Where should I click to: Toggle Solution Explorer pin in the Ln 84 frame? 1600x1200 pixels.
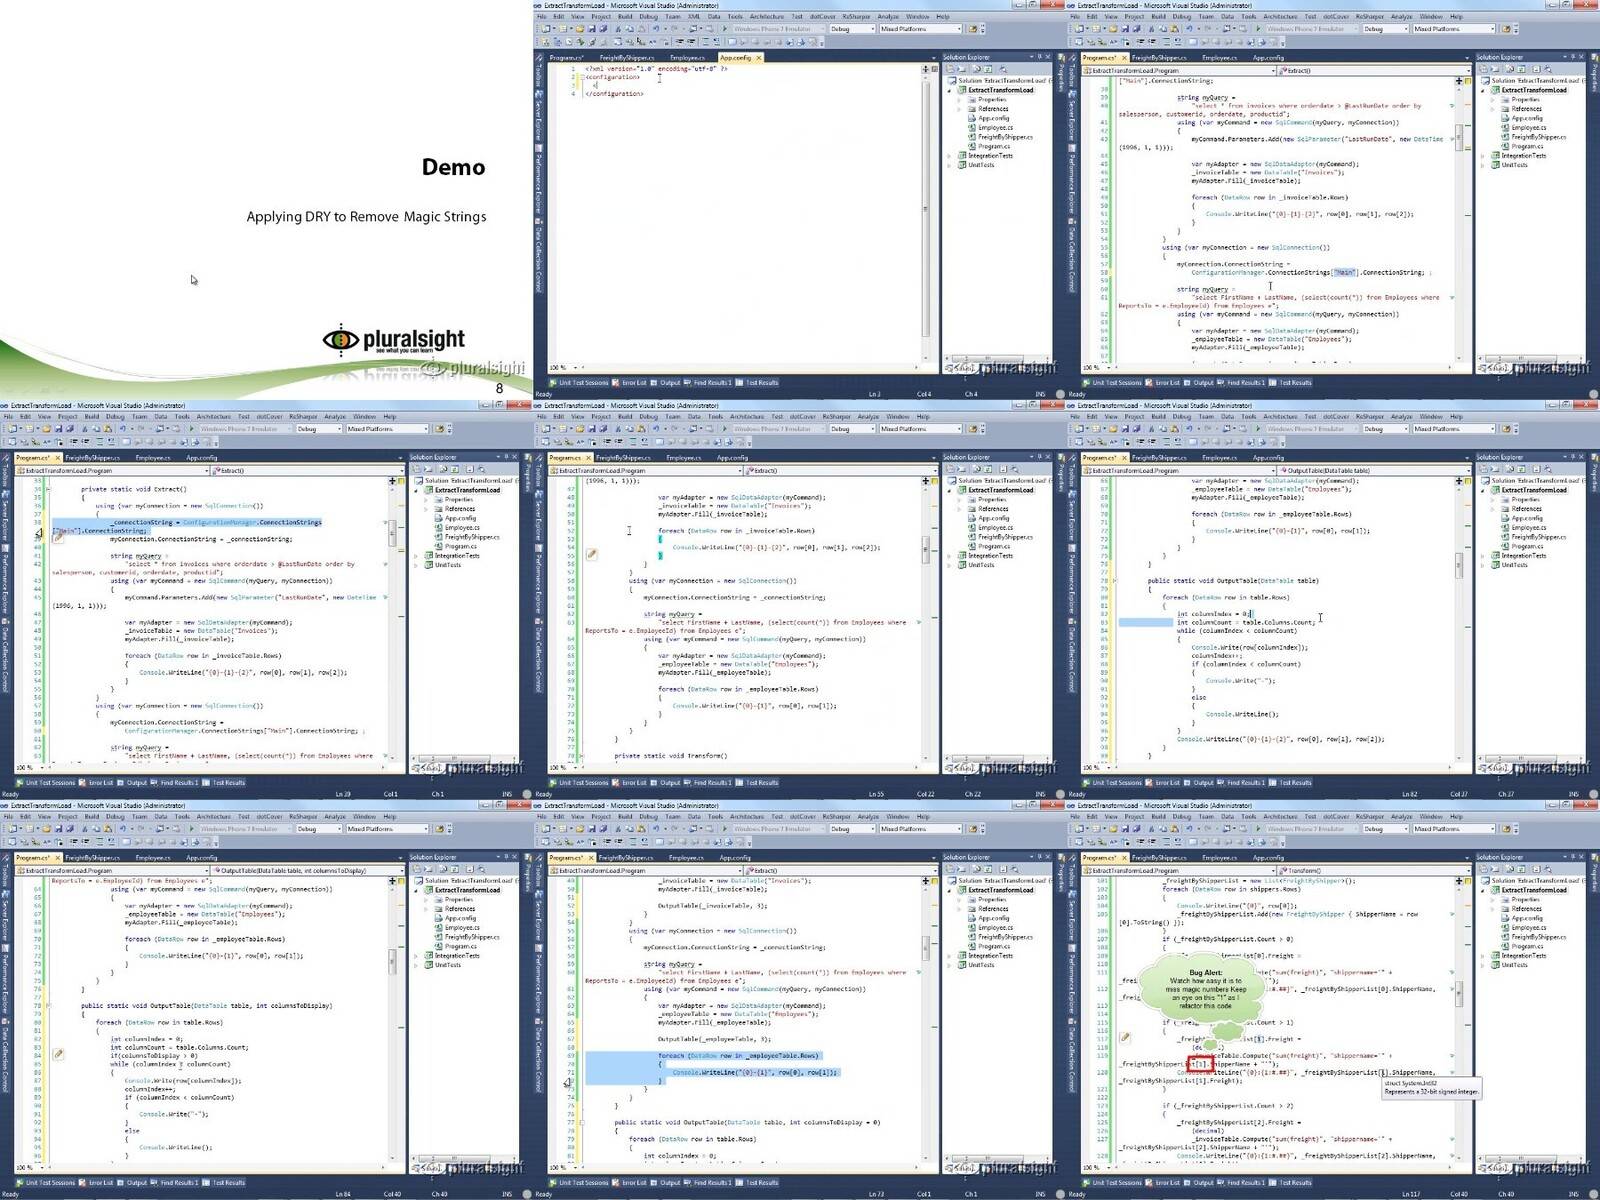pos(507,858)
